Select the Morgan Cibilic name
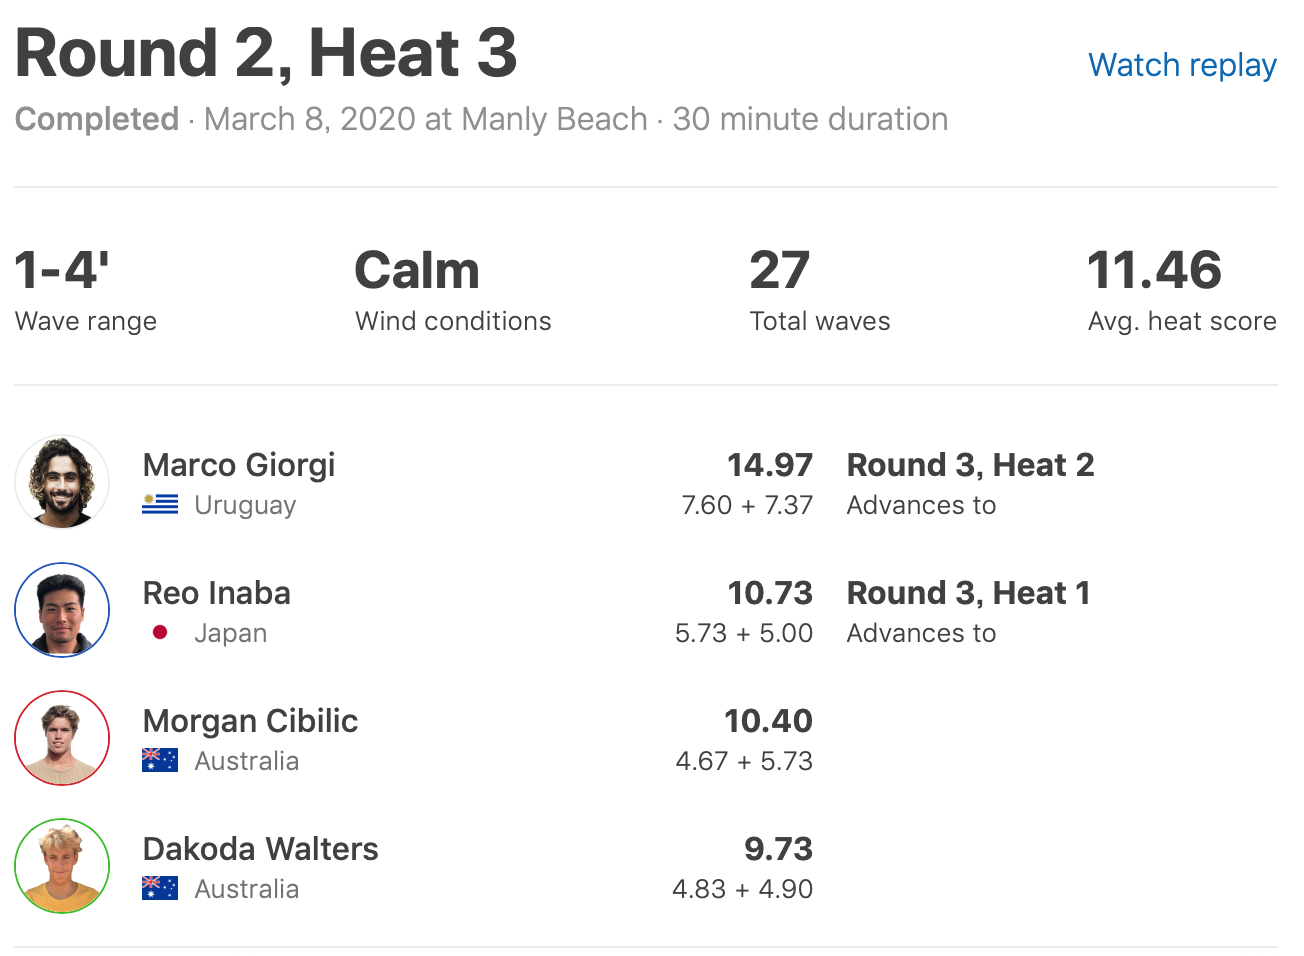 250,721
